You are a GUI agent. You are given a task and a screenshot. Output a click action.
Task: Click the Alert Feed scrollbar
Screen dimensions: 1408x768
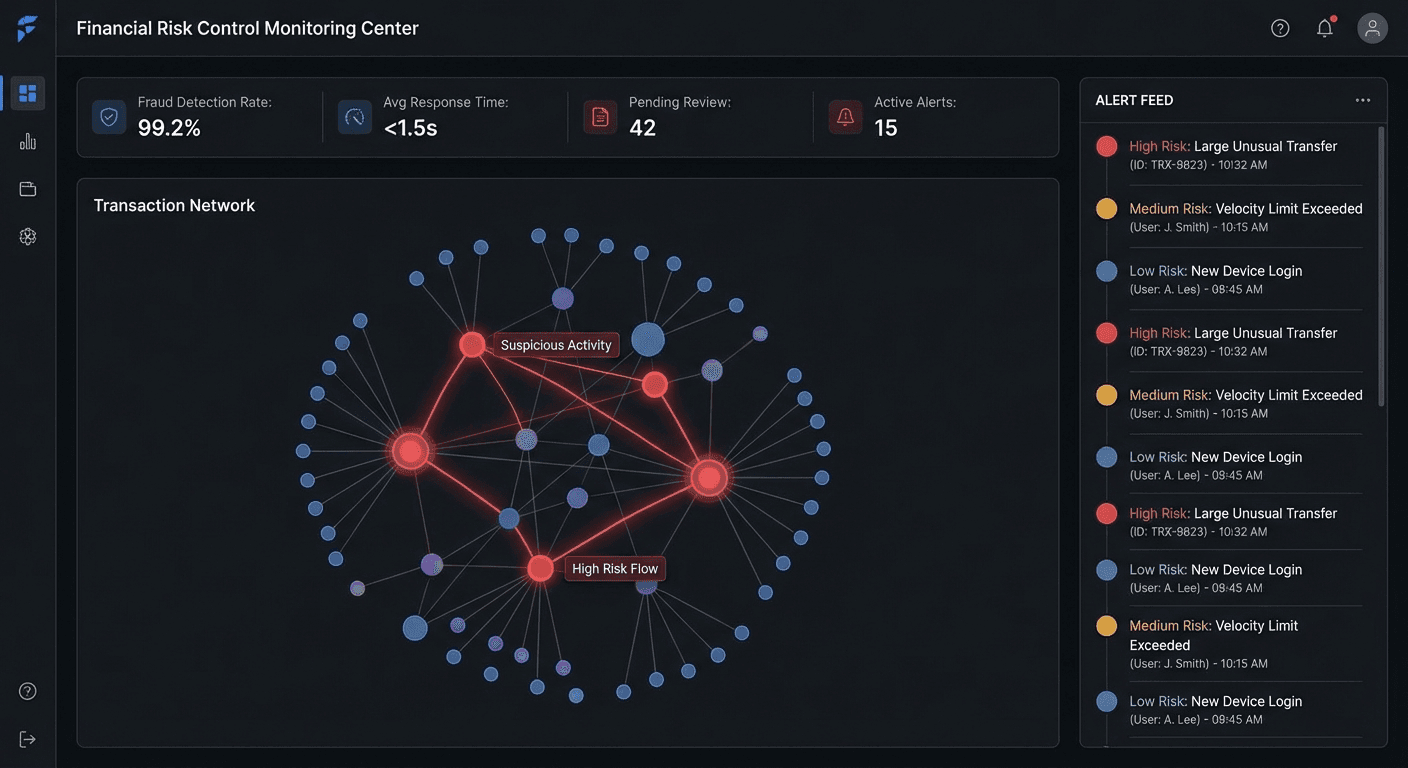coord(1382,265)
